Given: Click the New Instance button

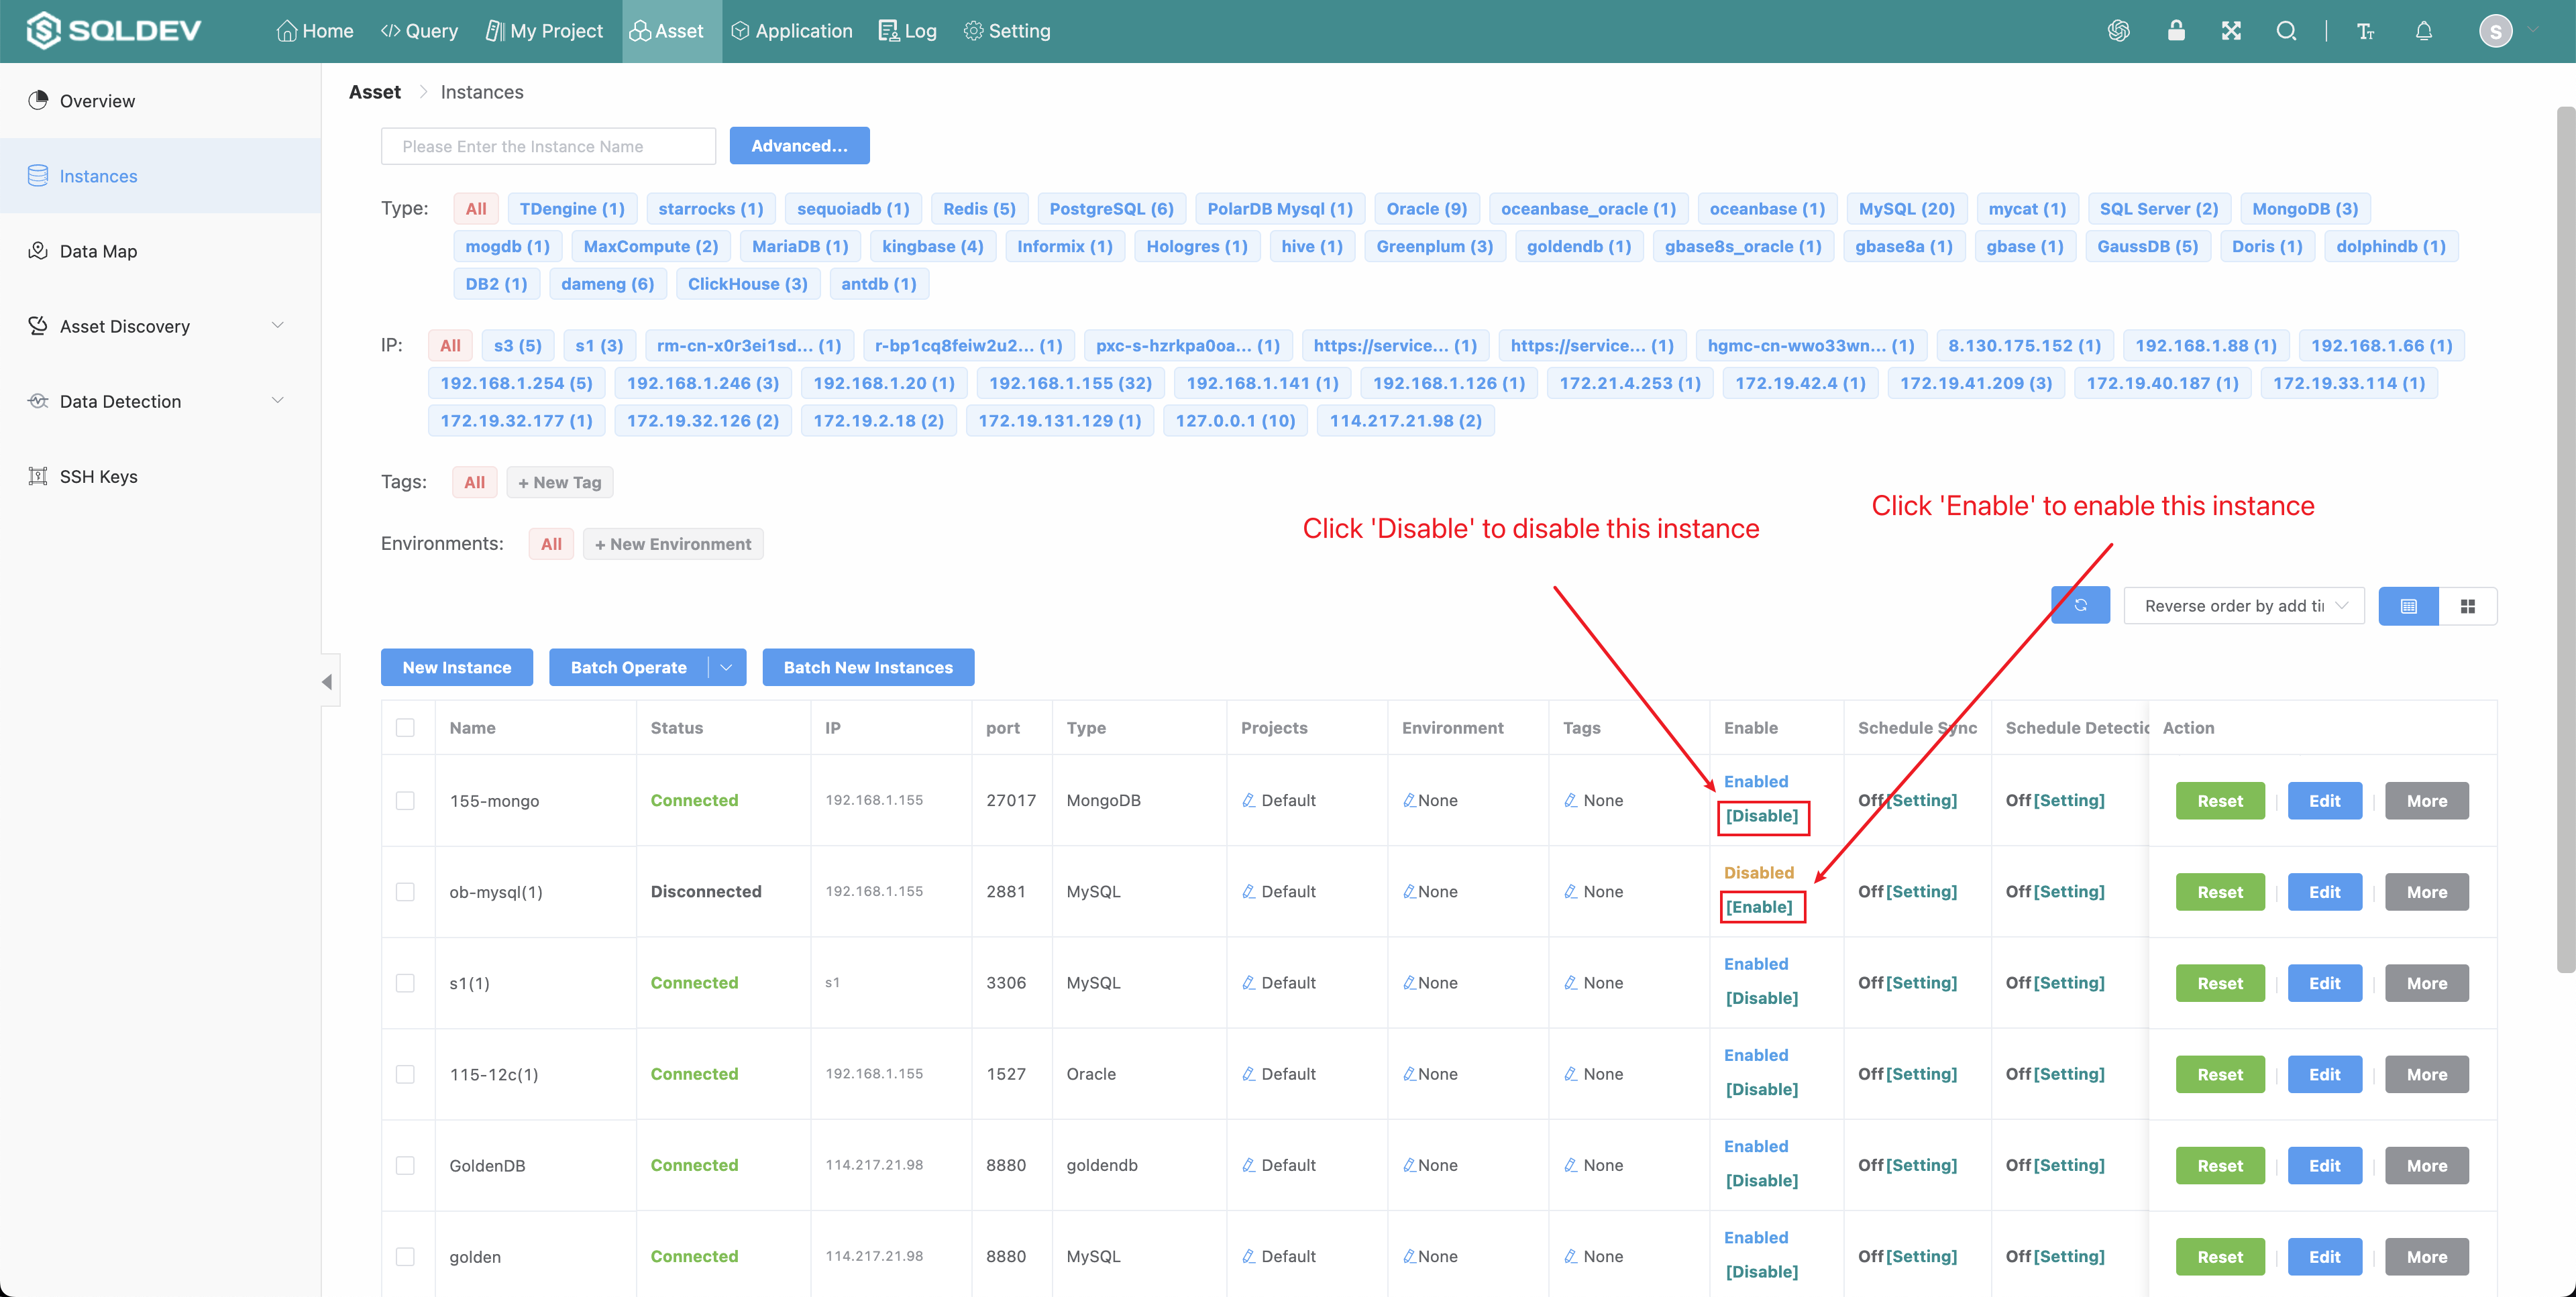Looking at the screenshot, I should [456, 667].
